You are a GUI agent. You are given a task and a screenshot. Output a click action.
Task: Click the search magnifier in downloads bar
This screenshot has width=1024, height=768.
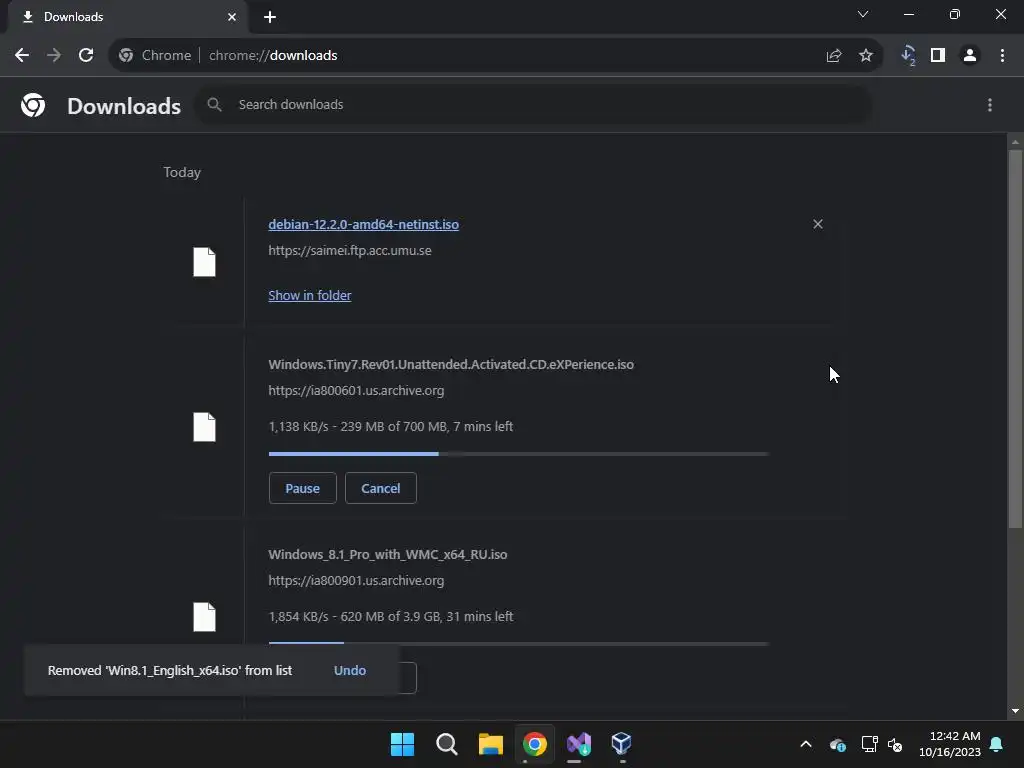tap(214, 104)
